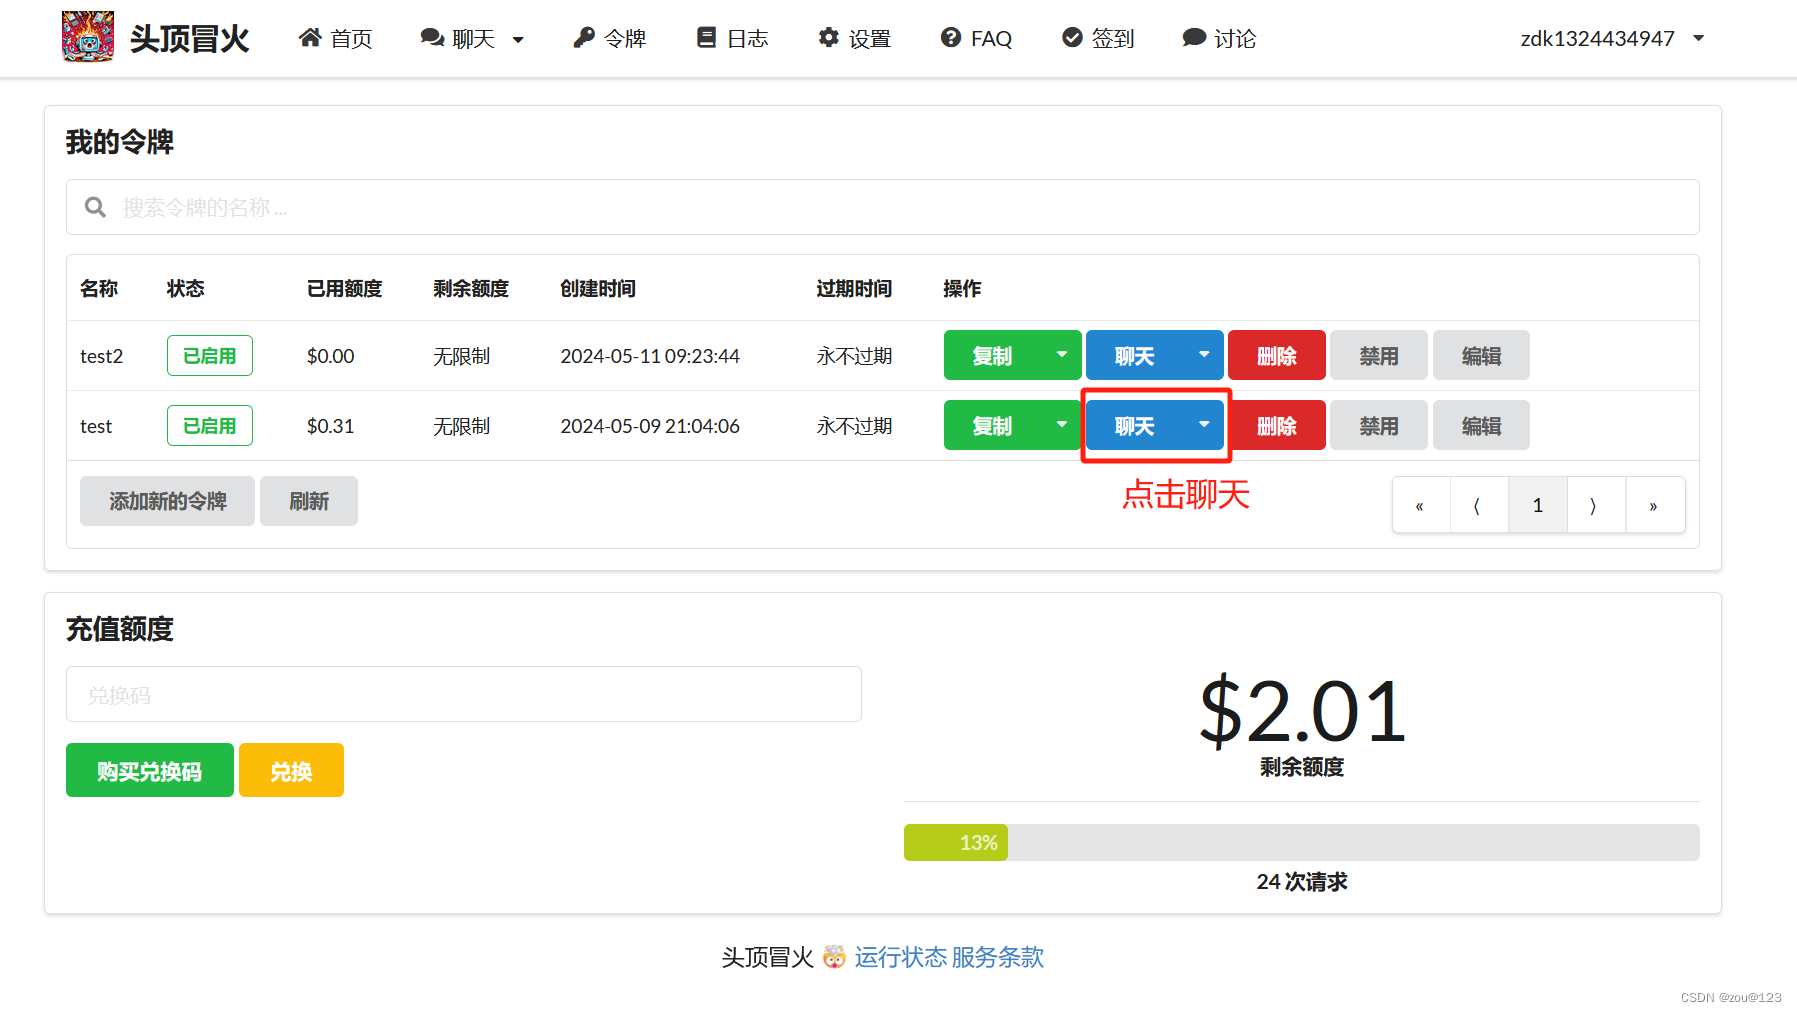Open the 讨论 discussion page
1797x1012 pixels.
tap(1219, 38)
